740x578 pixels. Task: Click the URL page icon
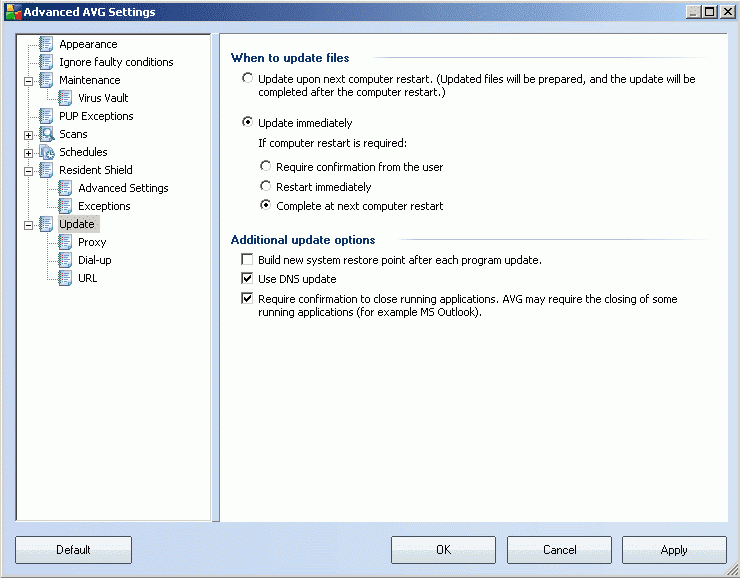(x=65, y=278)
